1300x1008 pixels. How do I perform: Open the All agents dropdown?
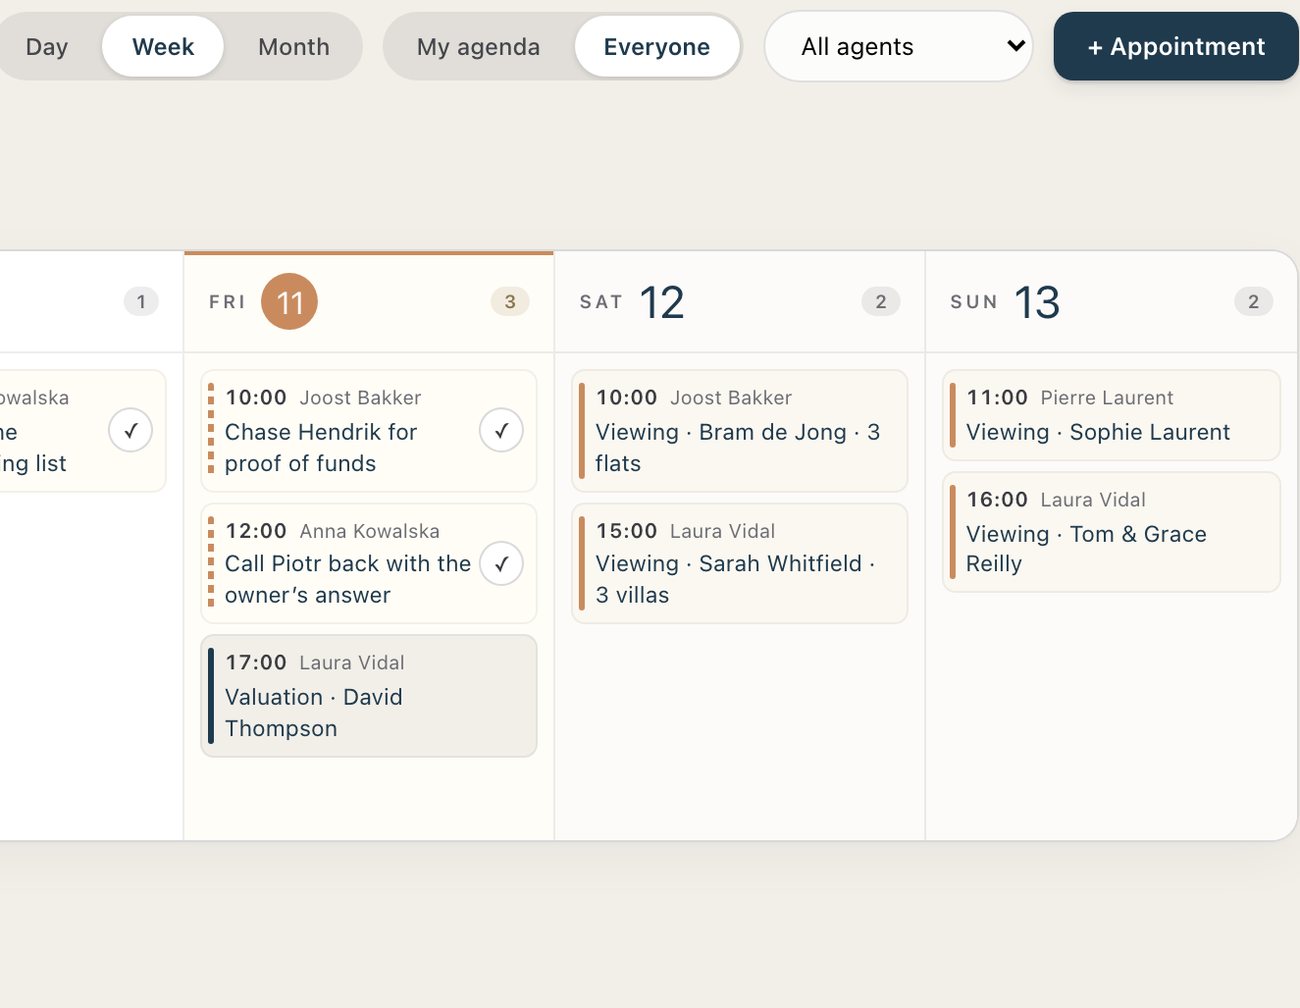[898, 47]
